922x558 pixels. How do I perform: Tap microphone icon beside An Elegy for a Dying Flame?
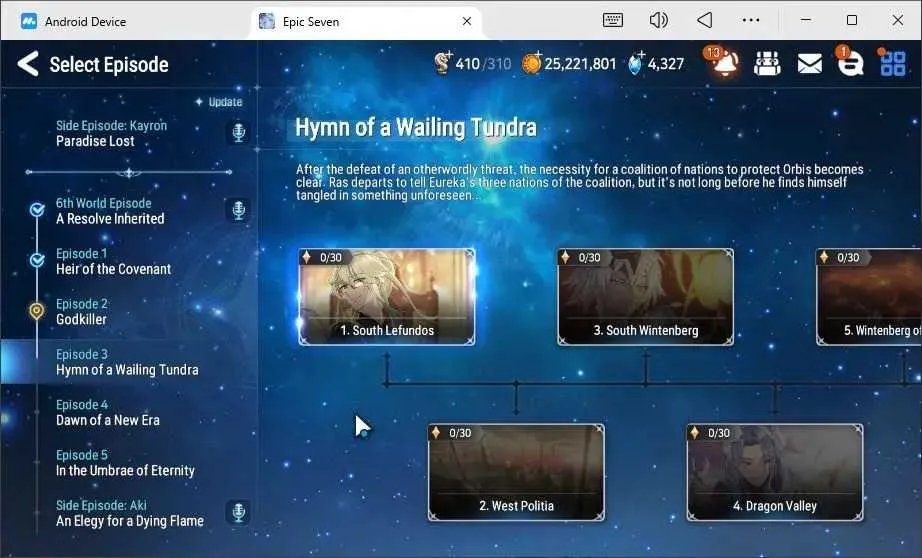(x=238, y=512)
